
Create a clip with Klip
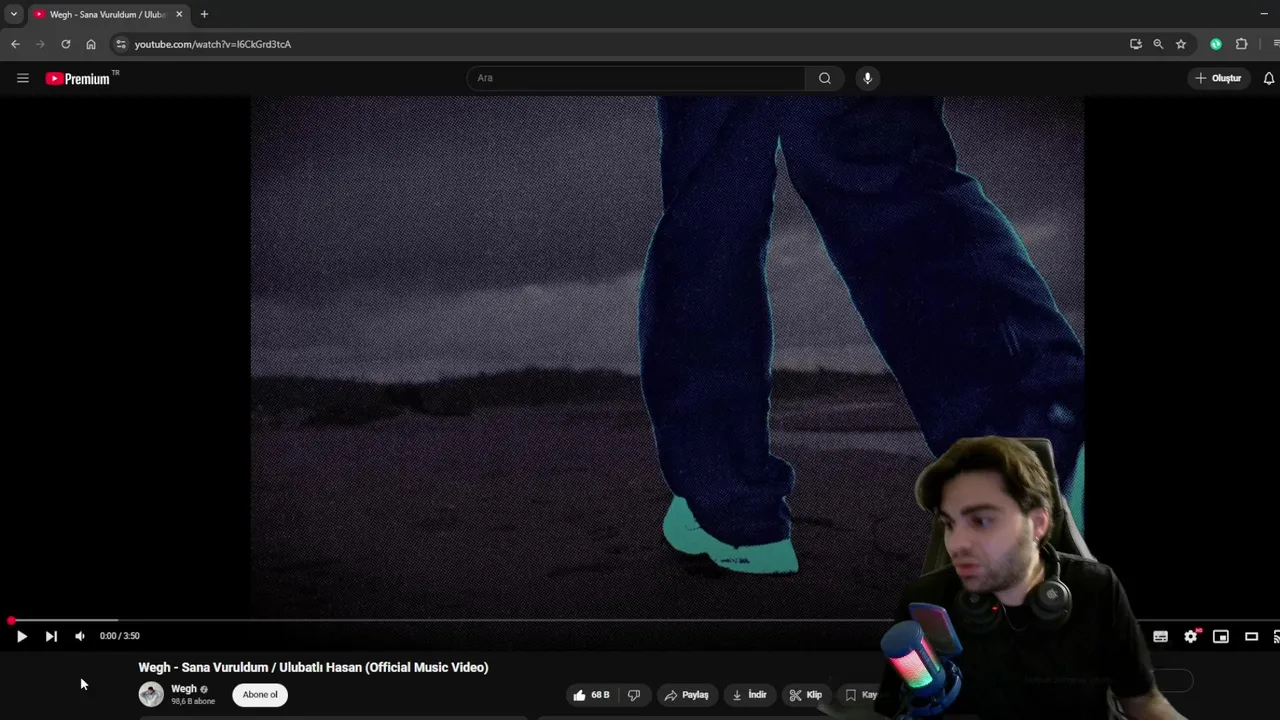click(805, 695)
